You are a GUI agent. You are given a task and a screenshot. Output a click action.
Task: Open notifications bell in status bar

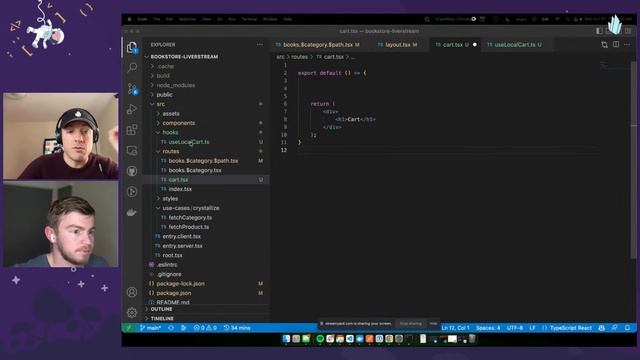[627, 328]
